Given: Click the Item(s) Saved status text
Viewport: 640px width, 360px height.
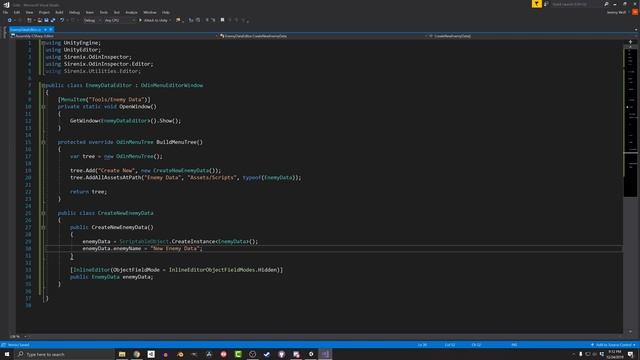Looking at the screenshot, I should click(x=18, y=345).
